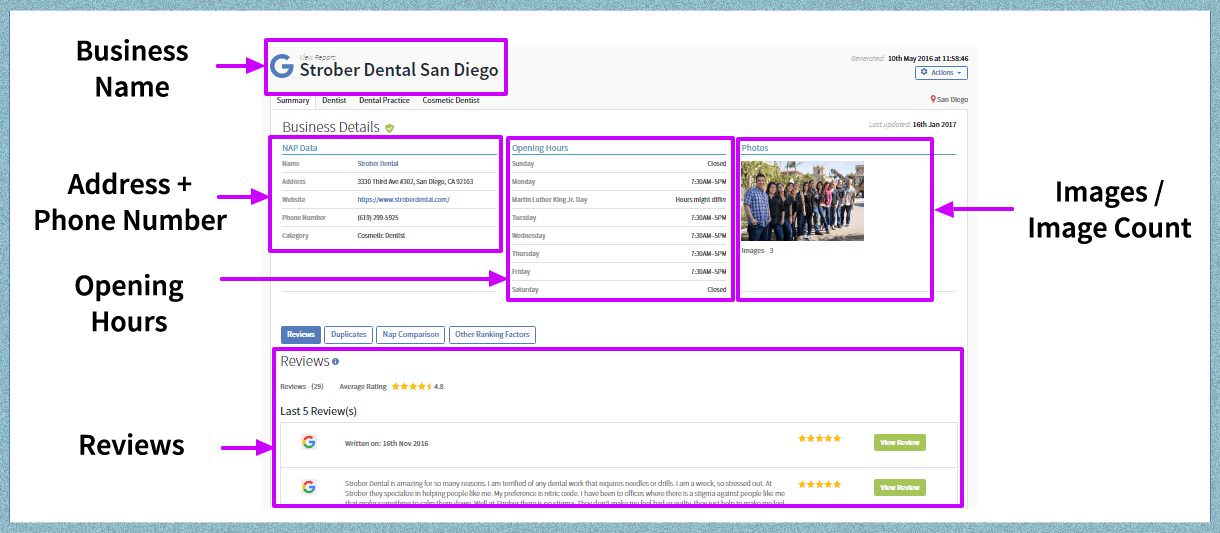Click the green verified shield icon
Viewport: 1220px width, 533px height.
389,128
